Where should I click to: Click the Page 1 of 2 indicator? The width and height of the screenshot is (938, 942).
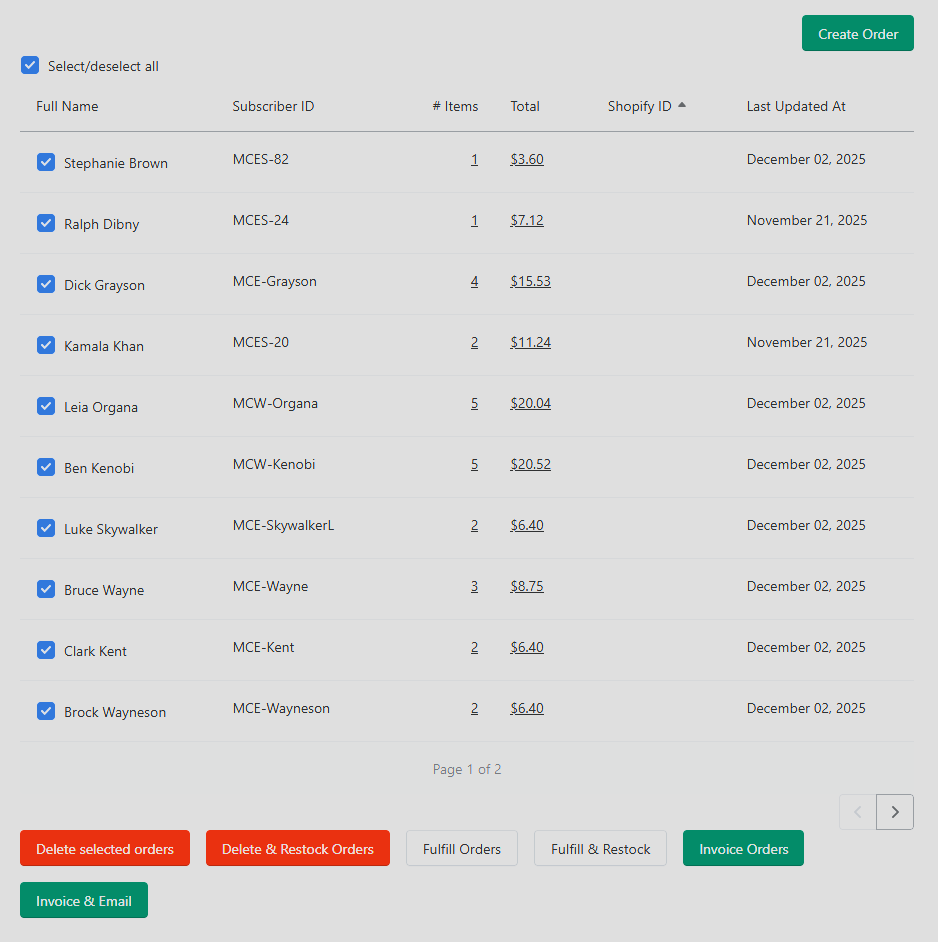(x=467, y=769)
